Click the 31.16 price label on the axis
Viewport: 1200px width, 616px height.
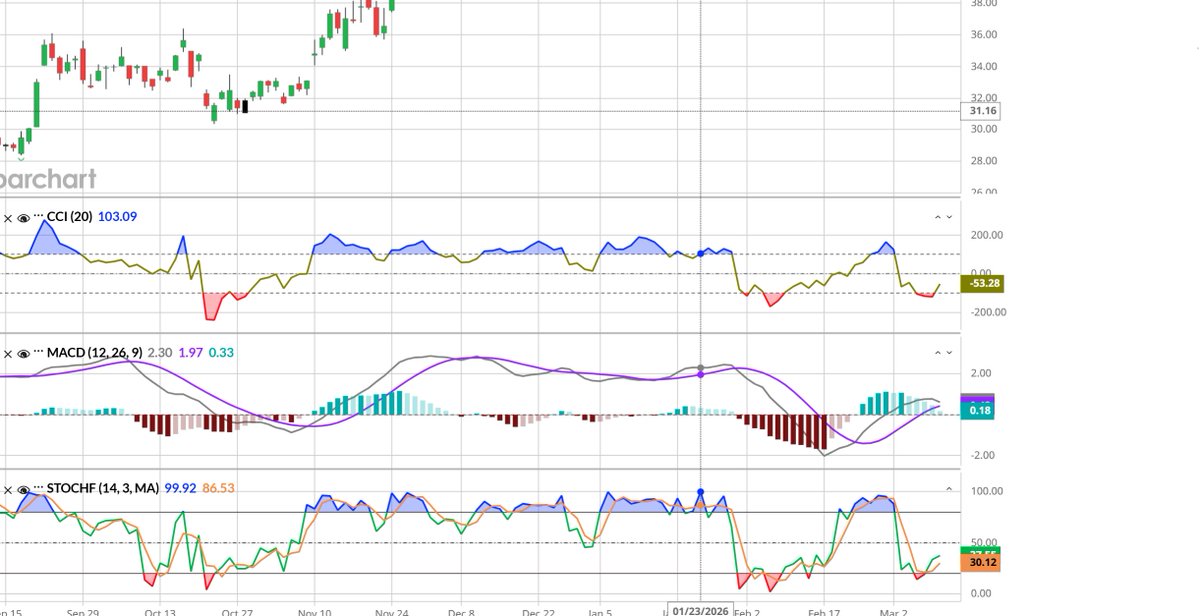[981, 111]
